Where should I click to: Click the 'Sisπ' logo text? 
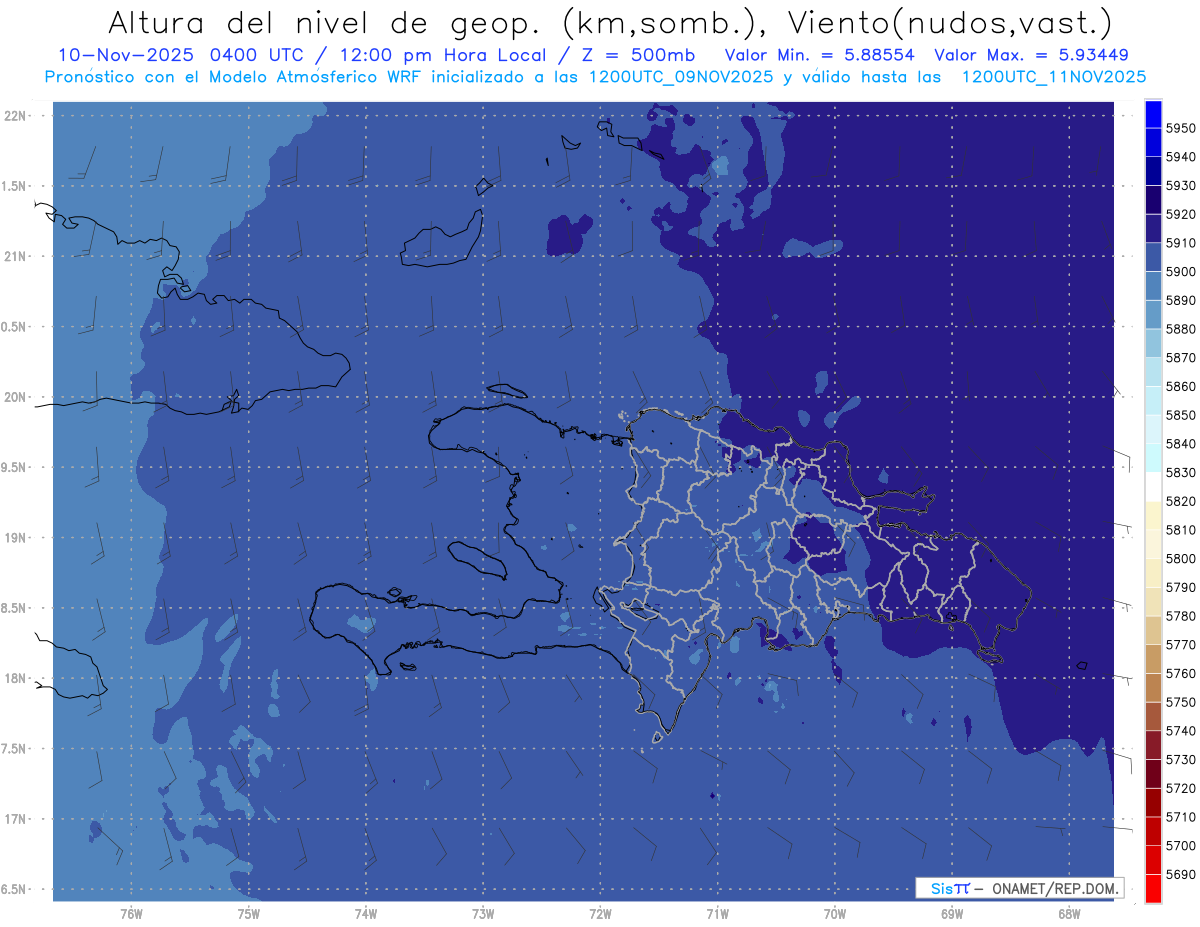pyautogui.click(x=949, y=888)
